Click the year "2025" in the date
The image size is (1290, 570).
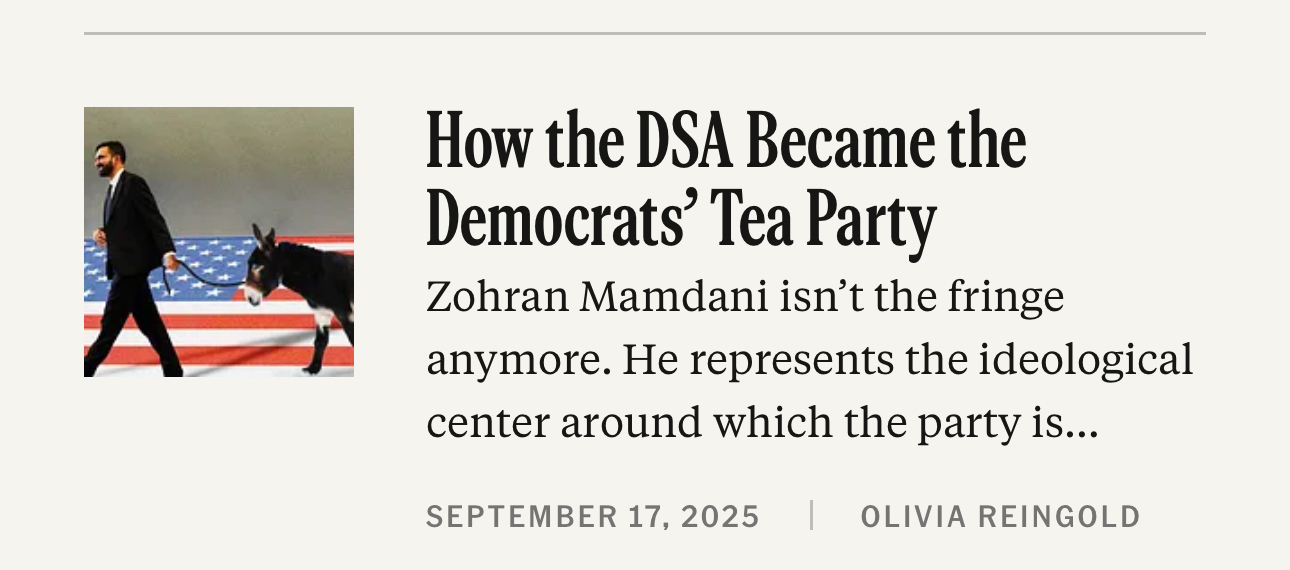pos(721,517)
